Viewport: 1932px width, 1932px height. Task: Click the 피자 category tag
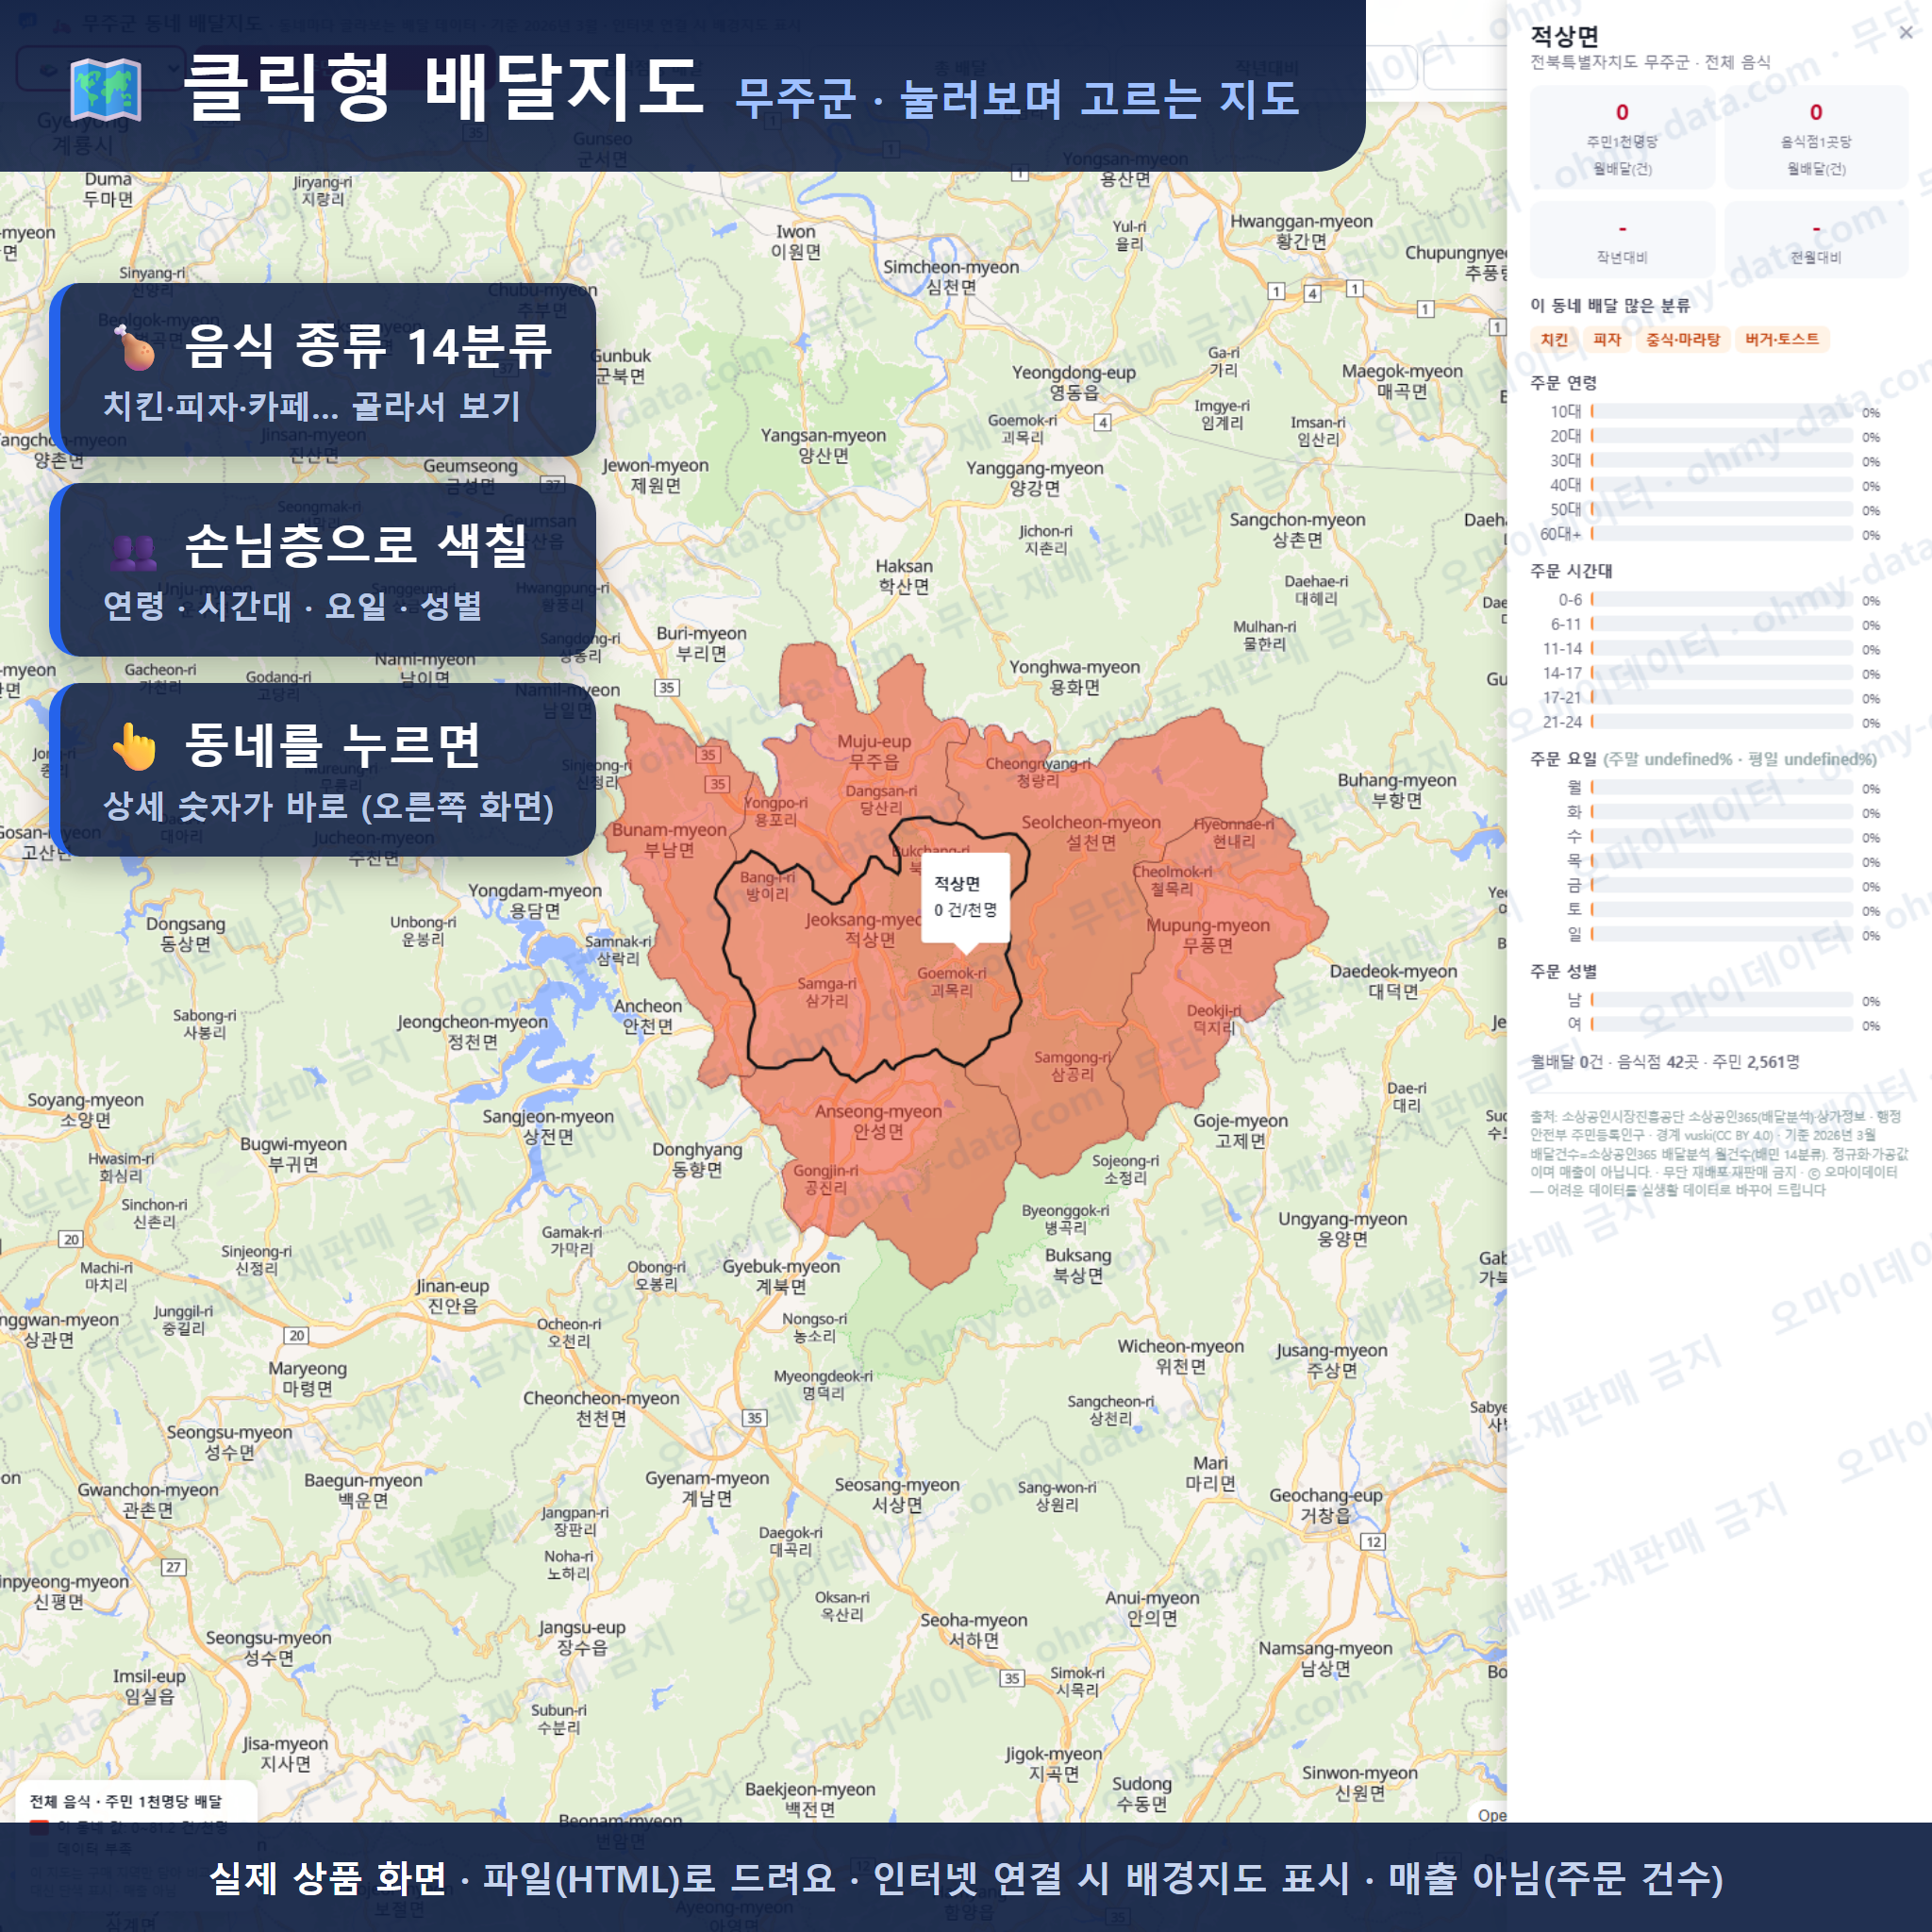(1607, 340)
